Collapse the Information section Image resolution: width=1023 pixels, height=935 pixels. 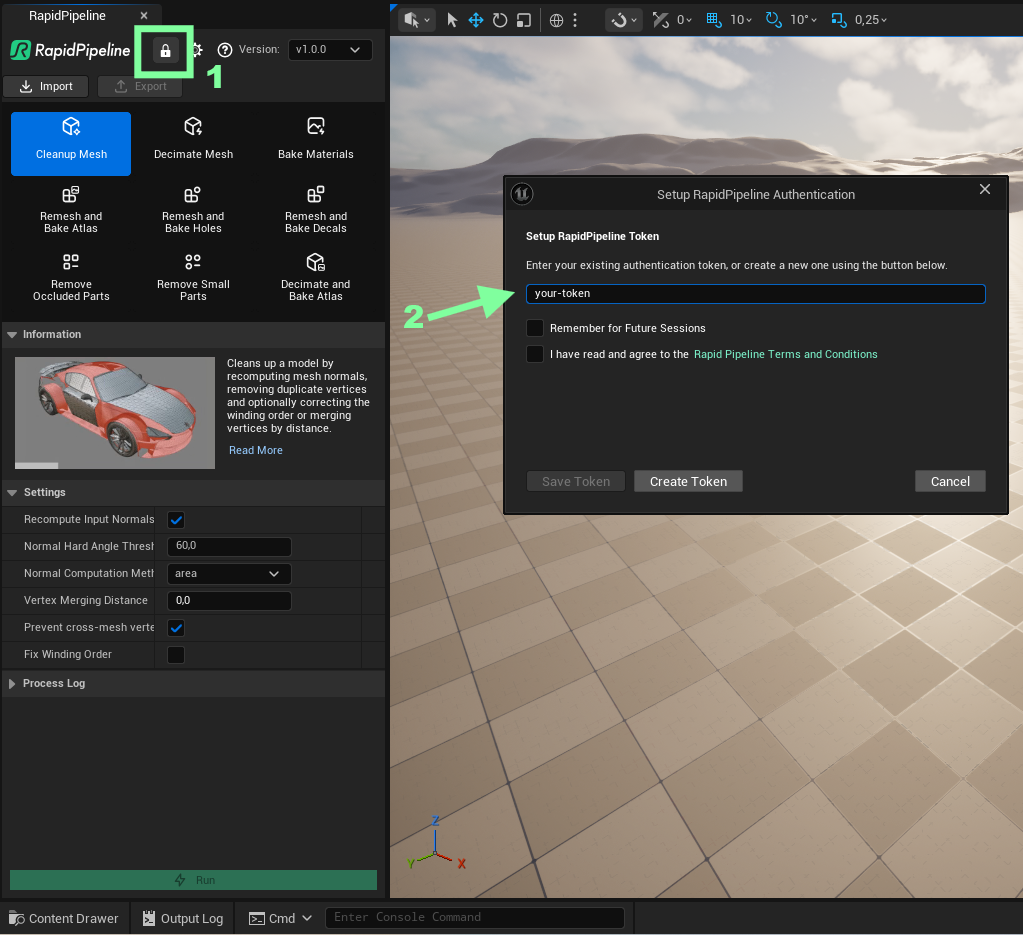pos(12,334)
